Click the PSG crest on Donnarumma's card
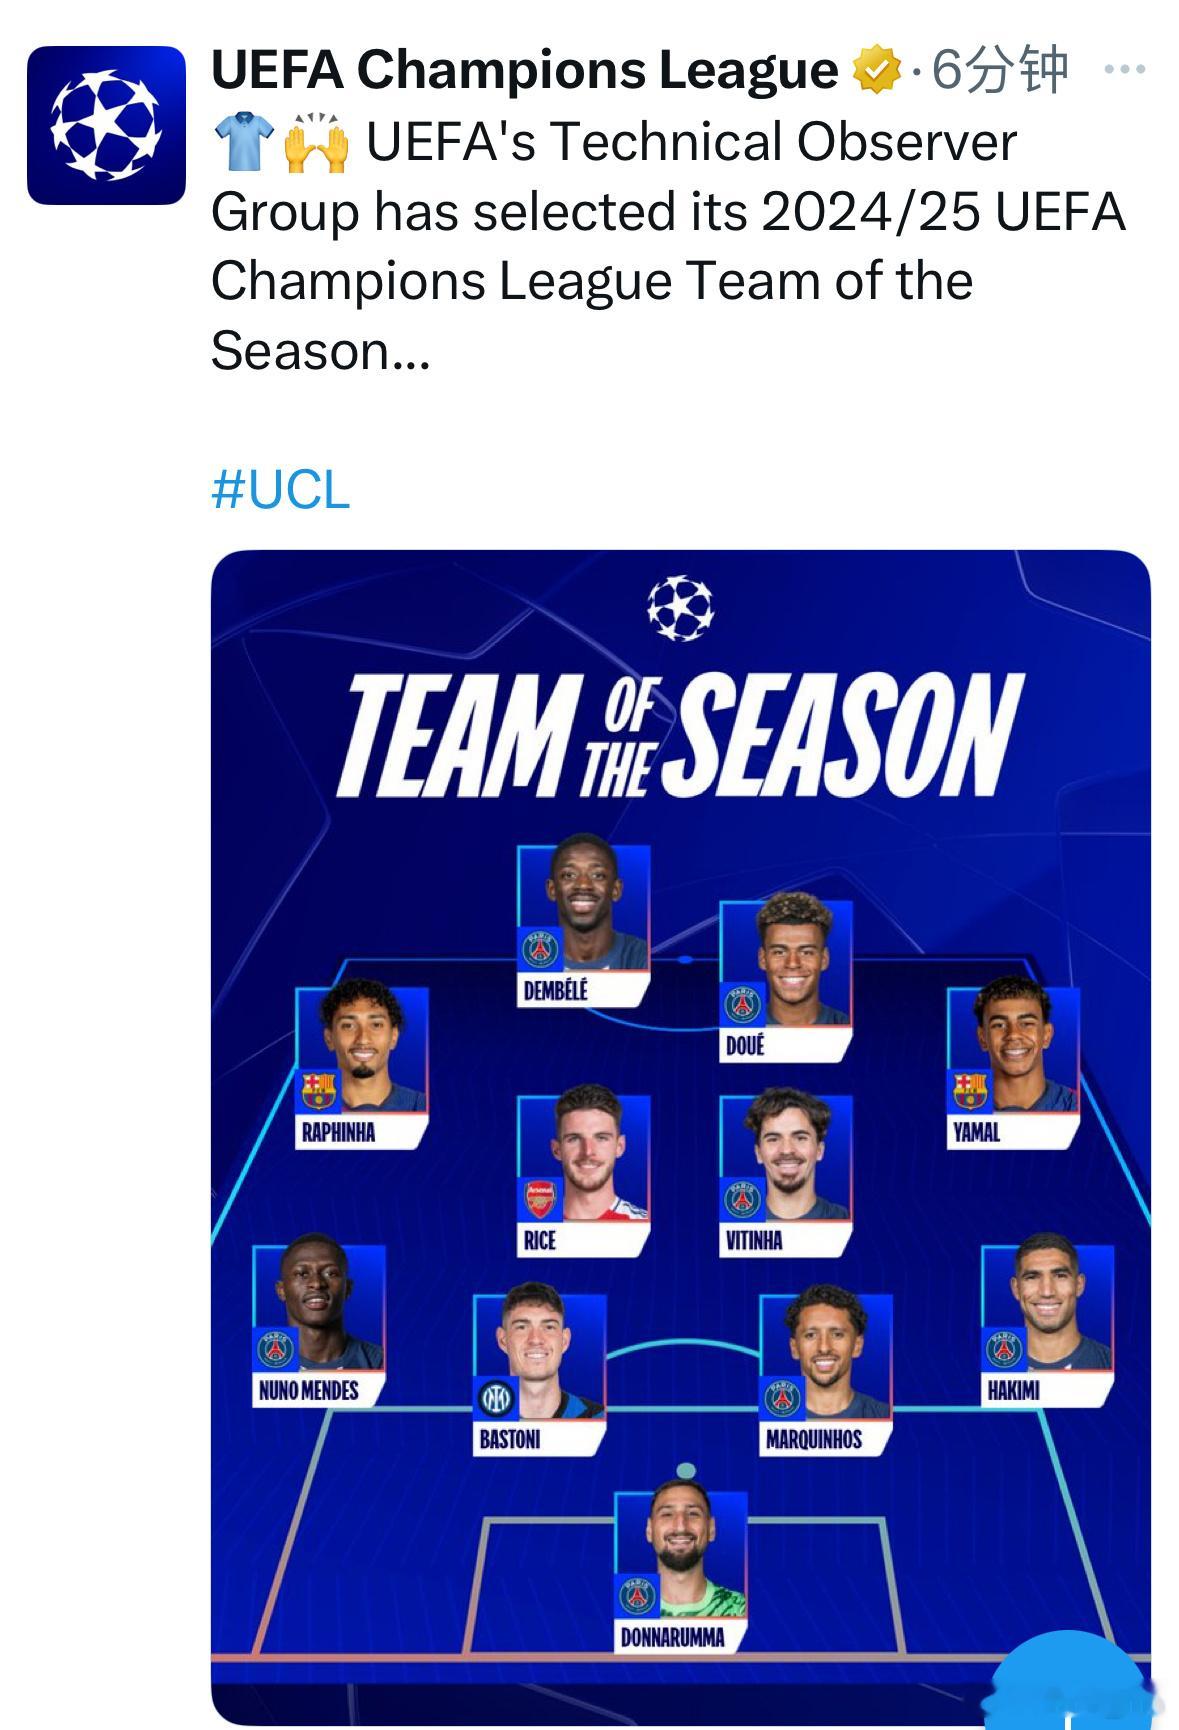This screenshot has width=1179, height=1730. 638,1596
